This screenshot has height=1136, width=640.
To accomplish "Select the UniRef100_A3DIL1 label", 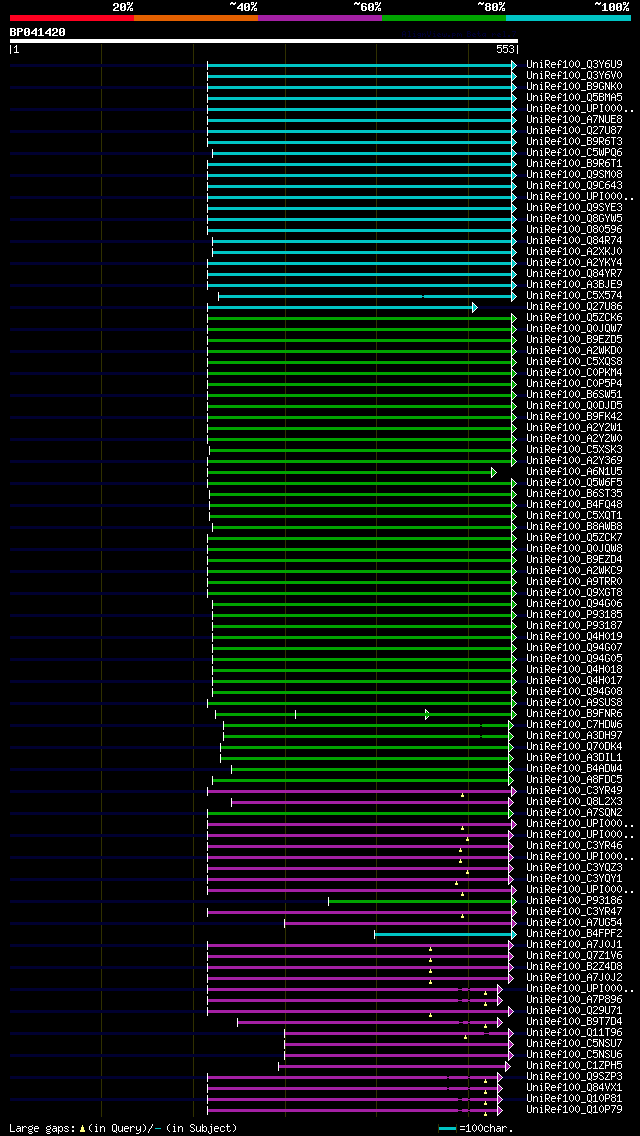I will [574, 757].
